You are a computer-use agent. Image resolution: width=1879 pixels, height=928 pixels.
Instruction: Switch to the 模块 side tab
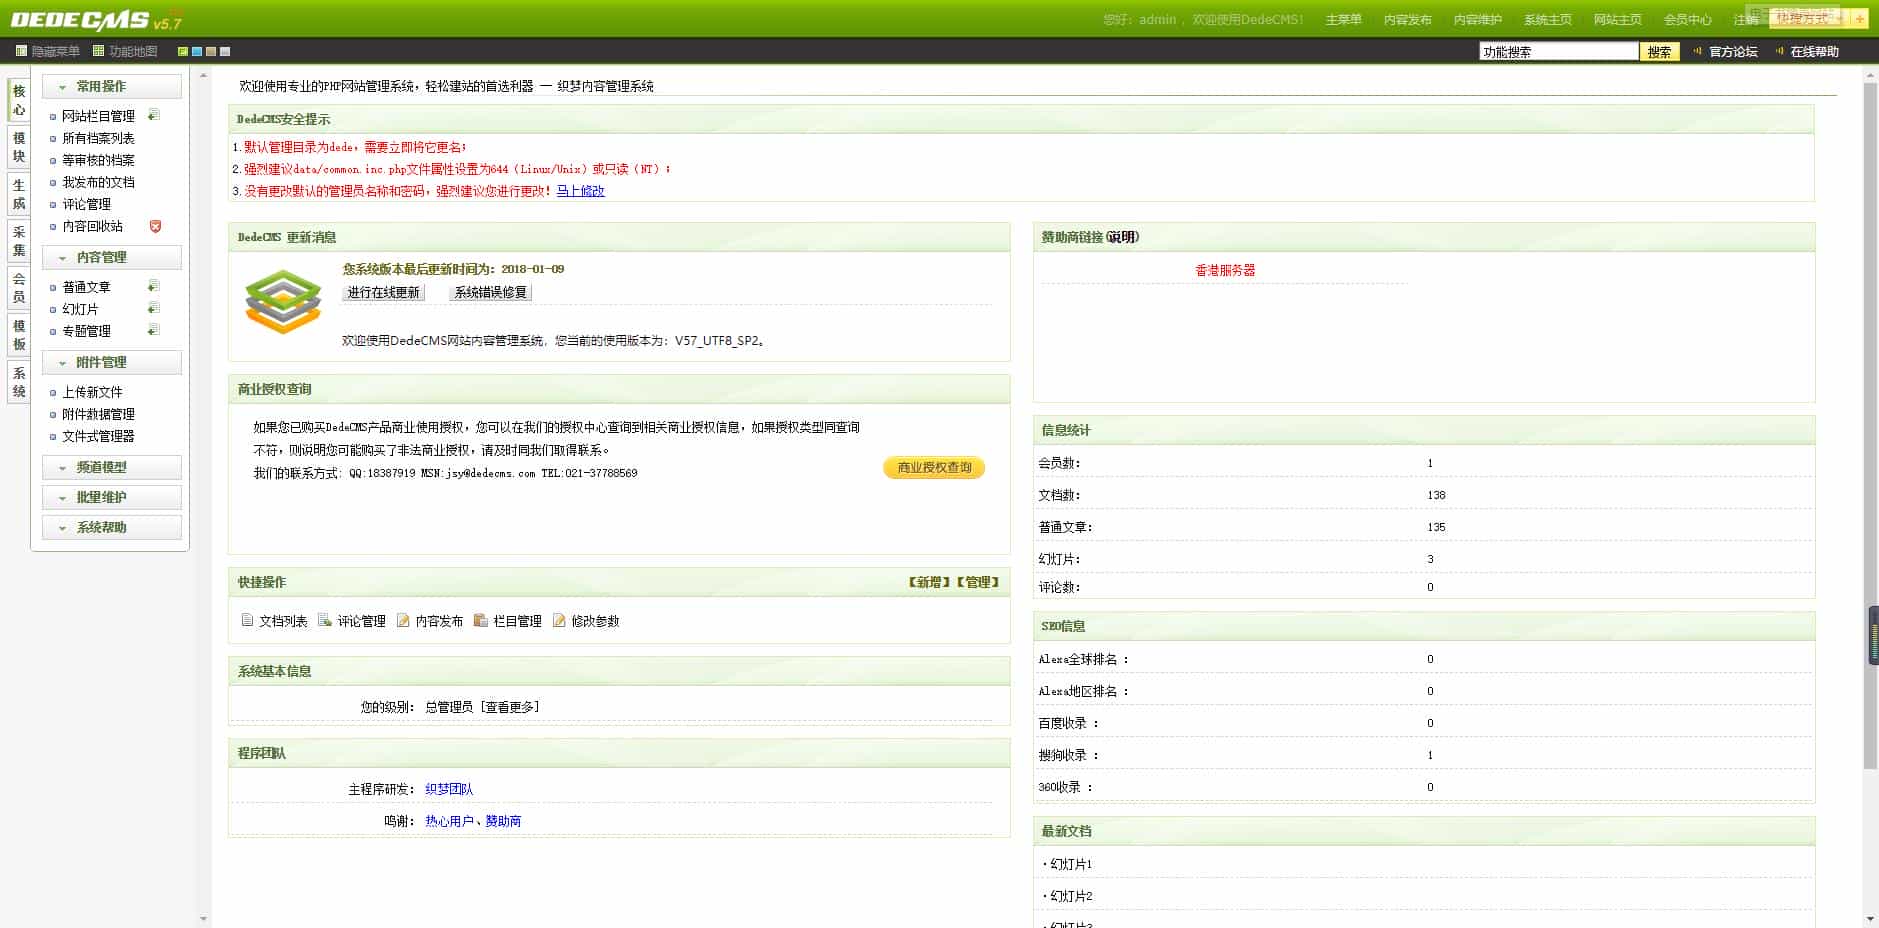19,147
